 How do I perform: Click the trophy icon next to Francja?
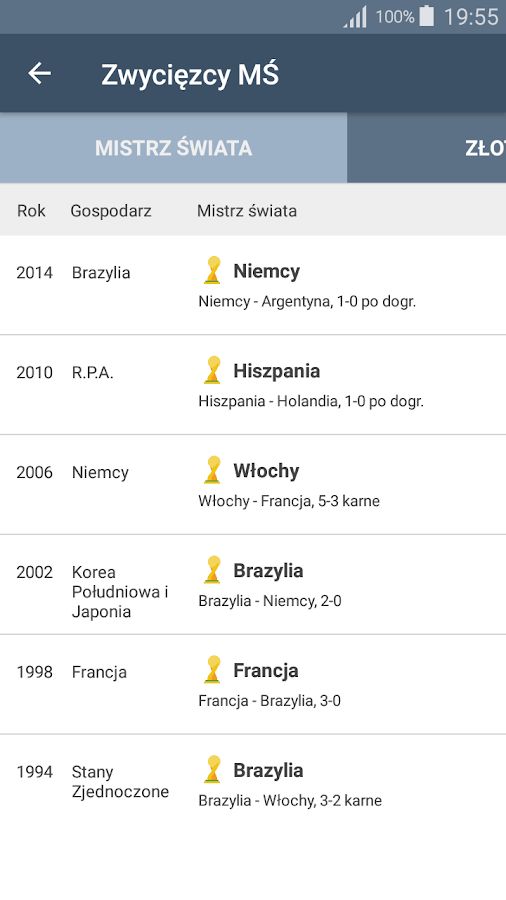pos(213,670)
